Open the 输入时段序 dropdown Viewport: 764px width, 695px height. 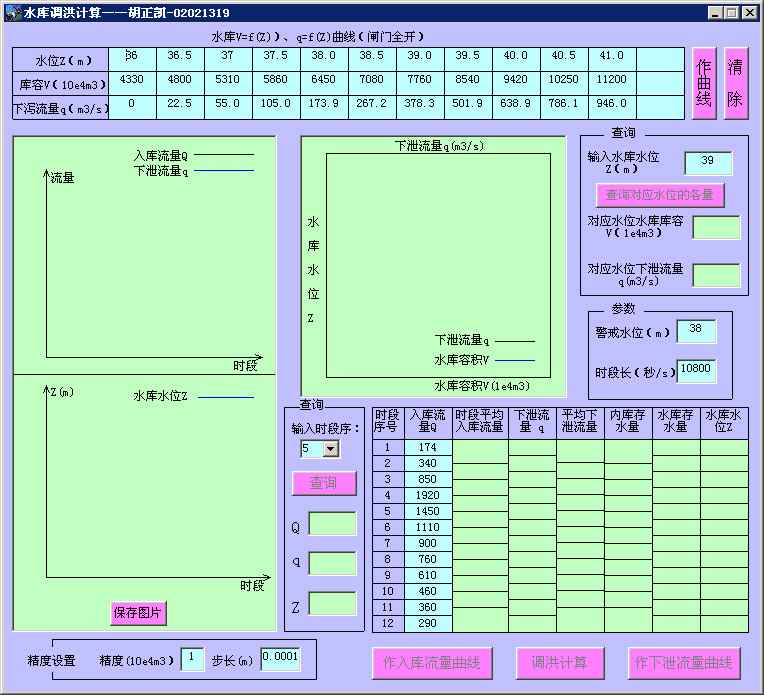point(330,450)
